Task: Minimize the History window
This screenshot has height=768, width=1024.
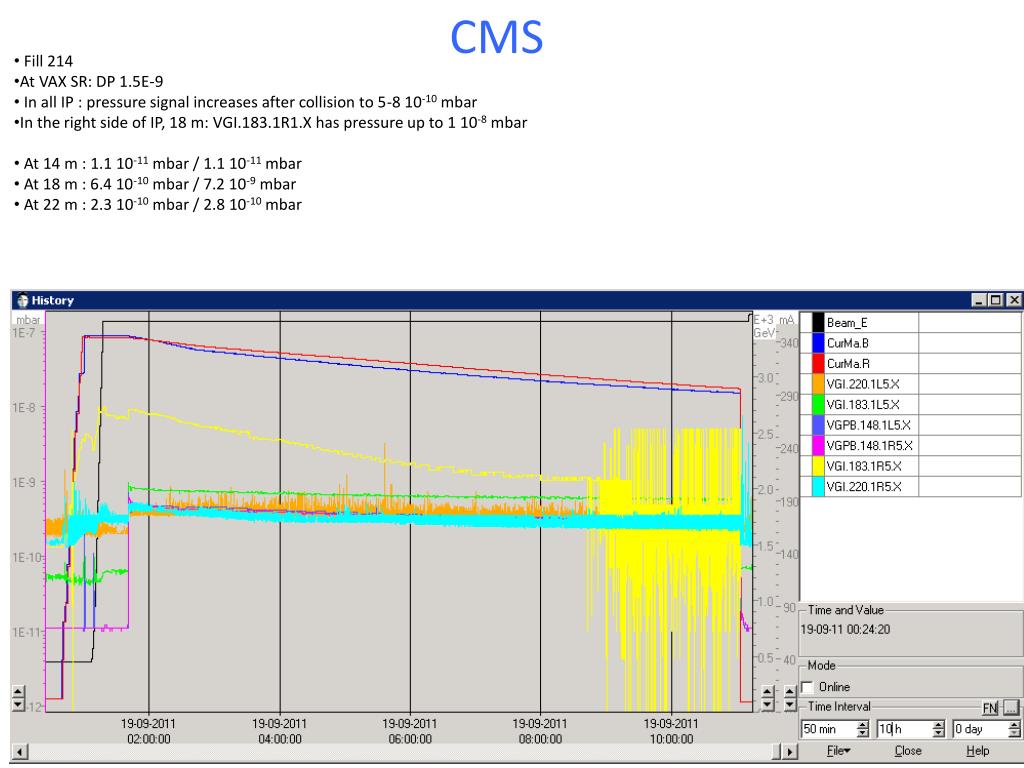Action: point(978,300)
